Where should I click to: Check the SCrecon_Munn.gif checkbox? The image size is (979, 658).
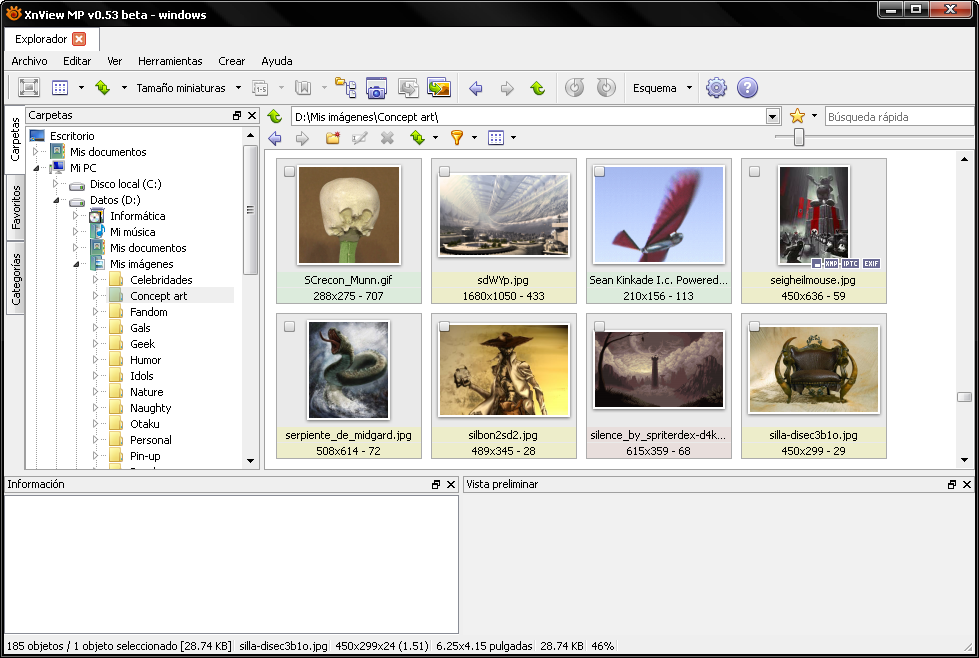pyautogui.click(x=289, y=171)
